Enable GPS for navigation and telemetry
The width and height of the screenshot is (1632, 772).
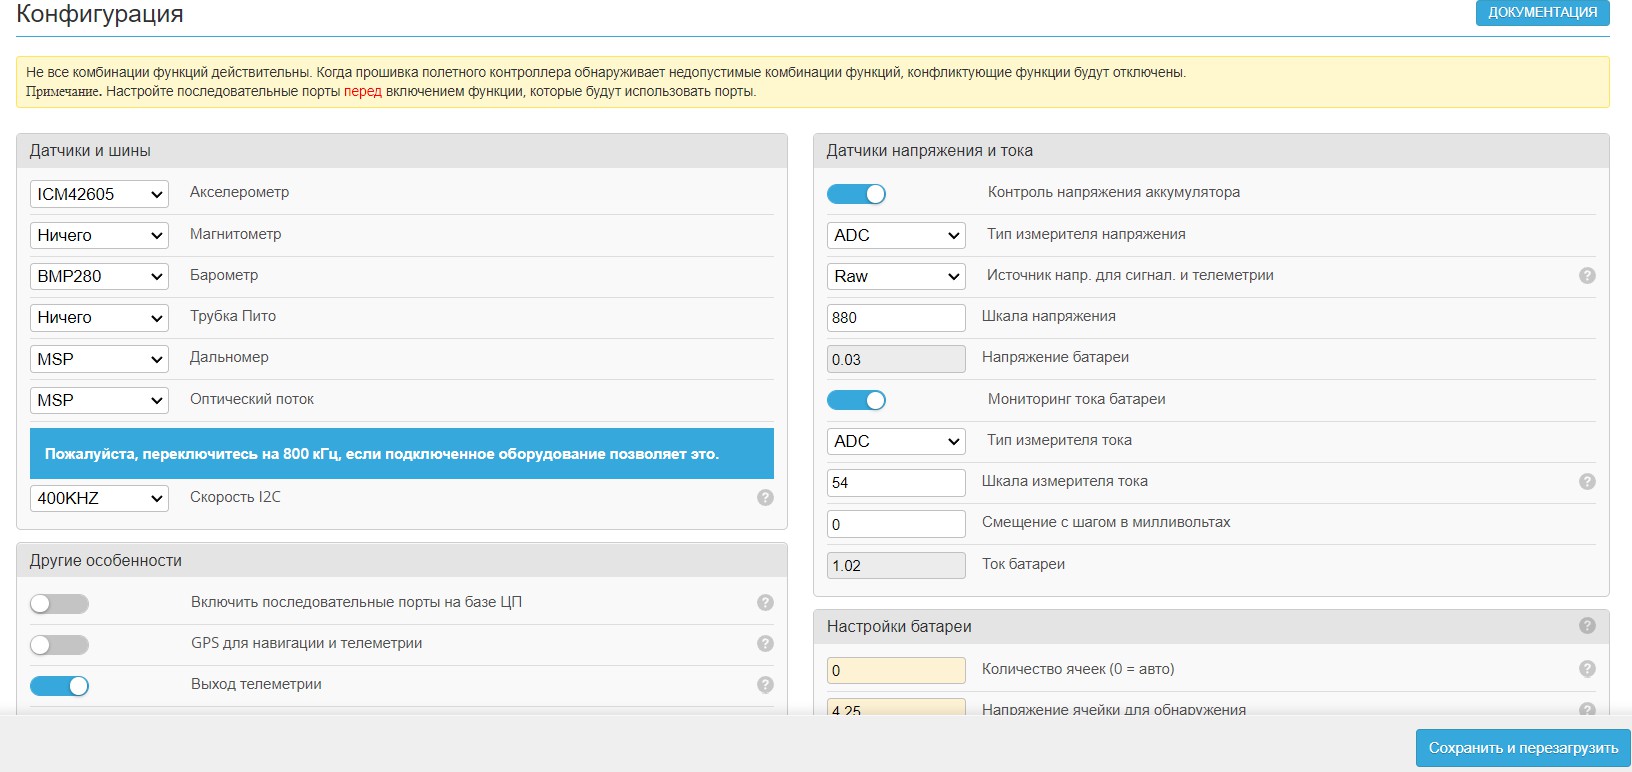click(x=59, y=645)
